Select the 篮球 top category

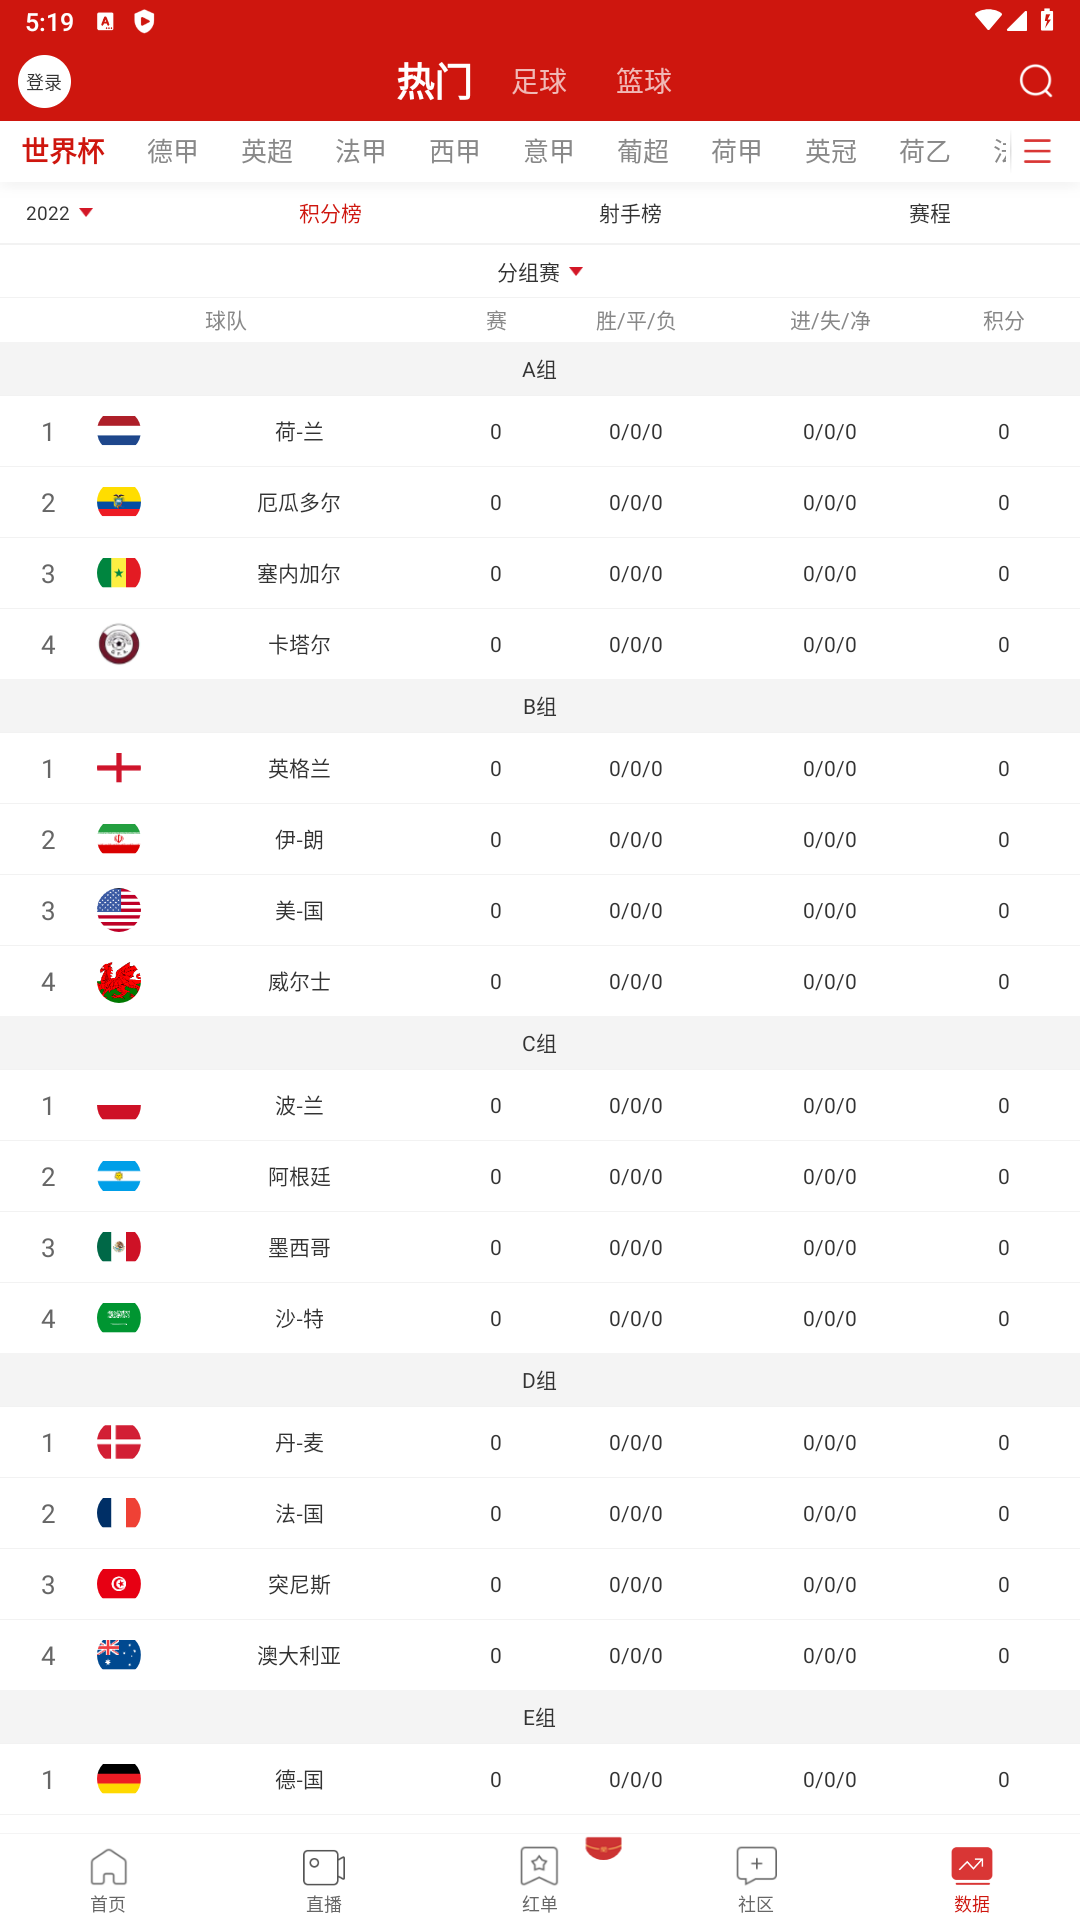coord(644,81)
